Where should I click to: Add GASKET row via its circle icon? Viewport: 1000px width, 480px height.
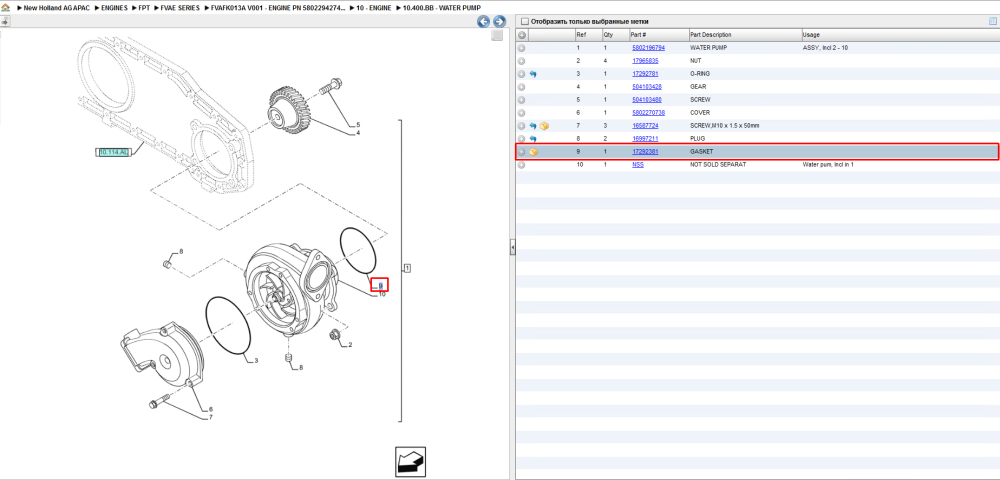[521, 152]
